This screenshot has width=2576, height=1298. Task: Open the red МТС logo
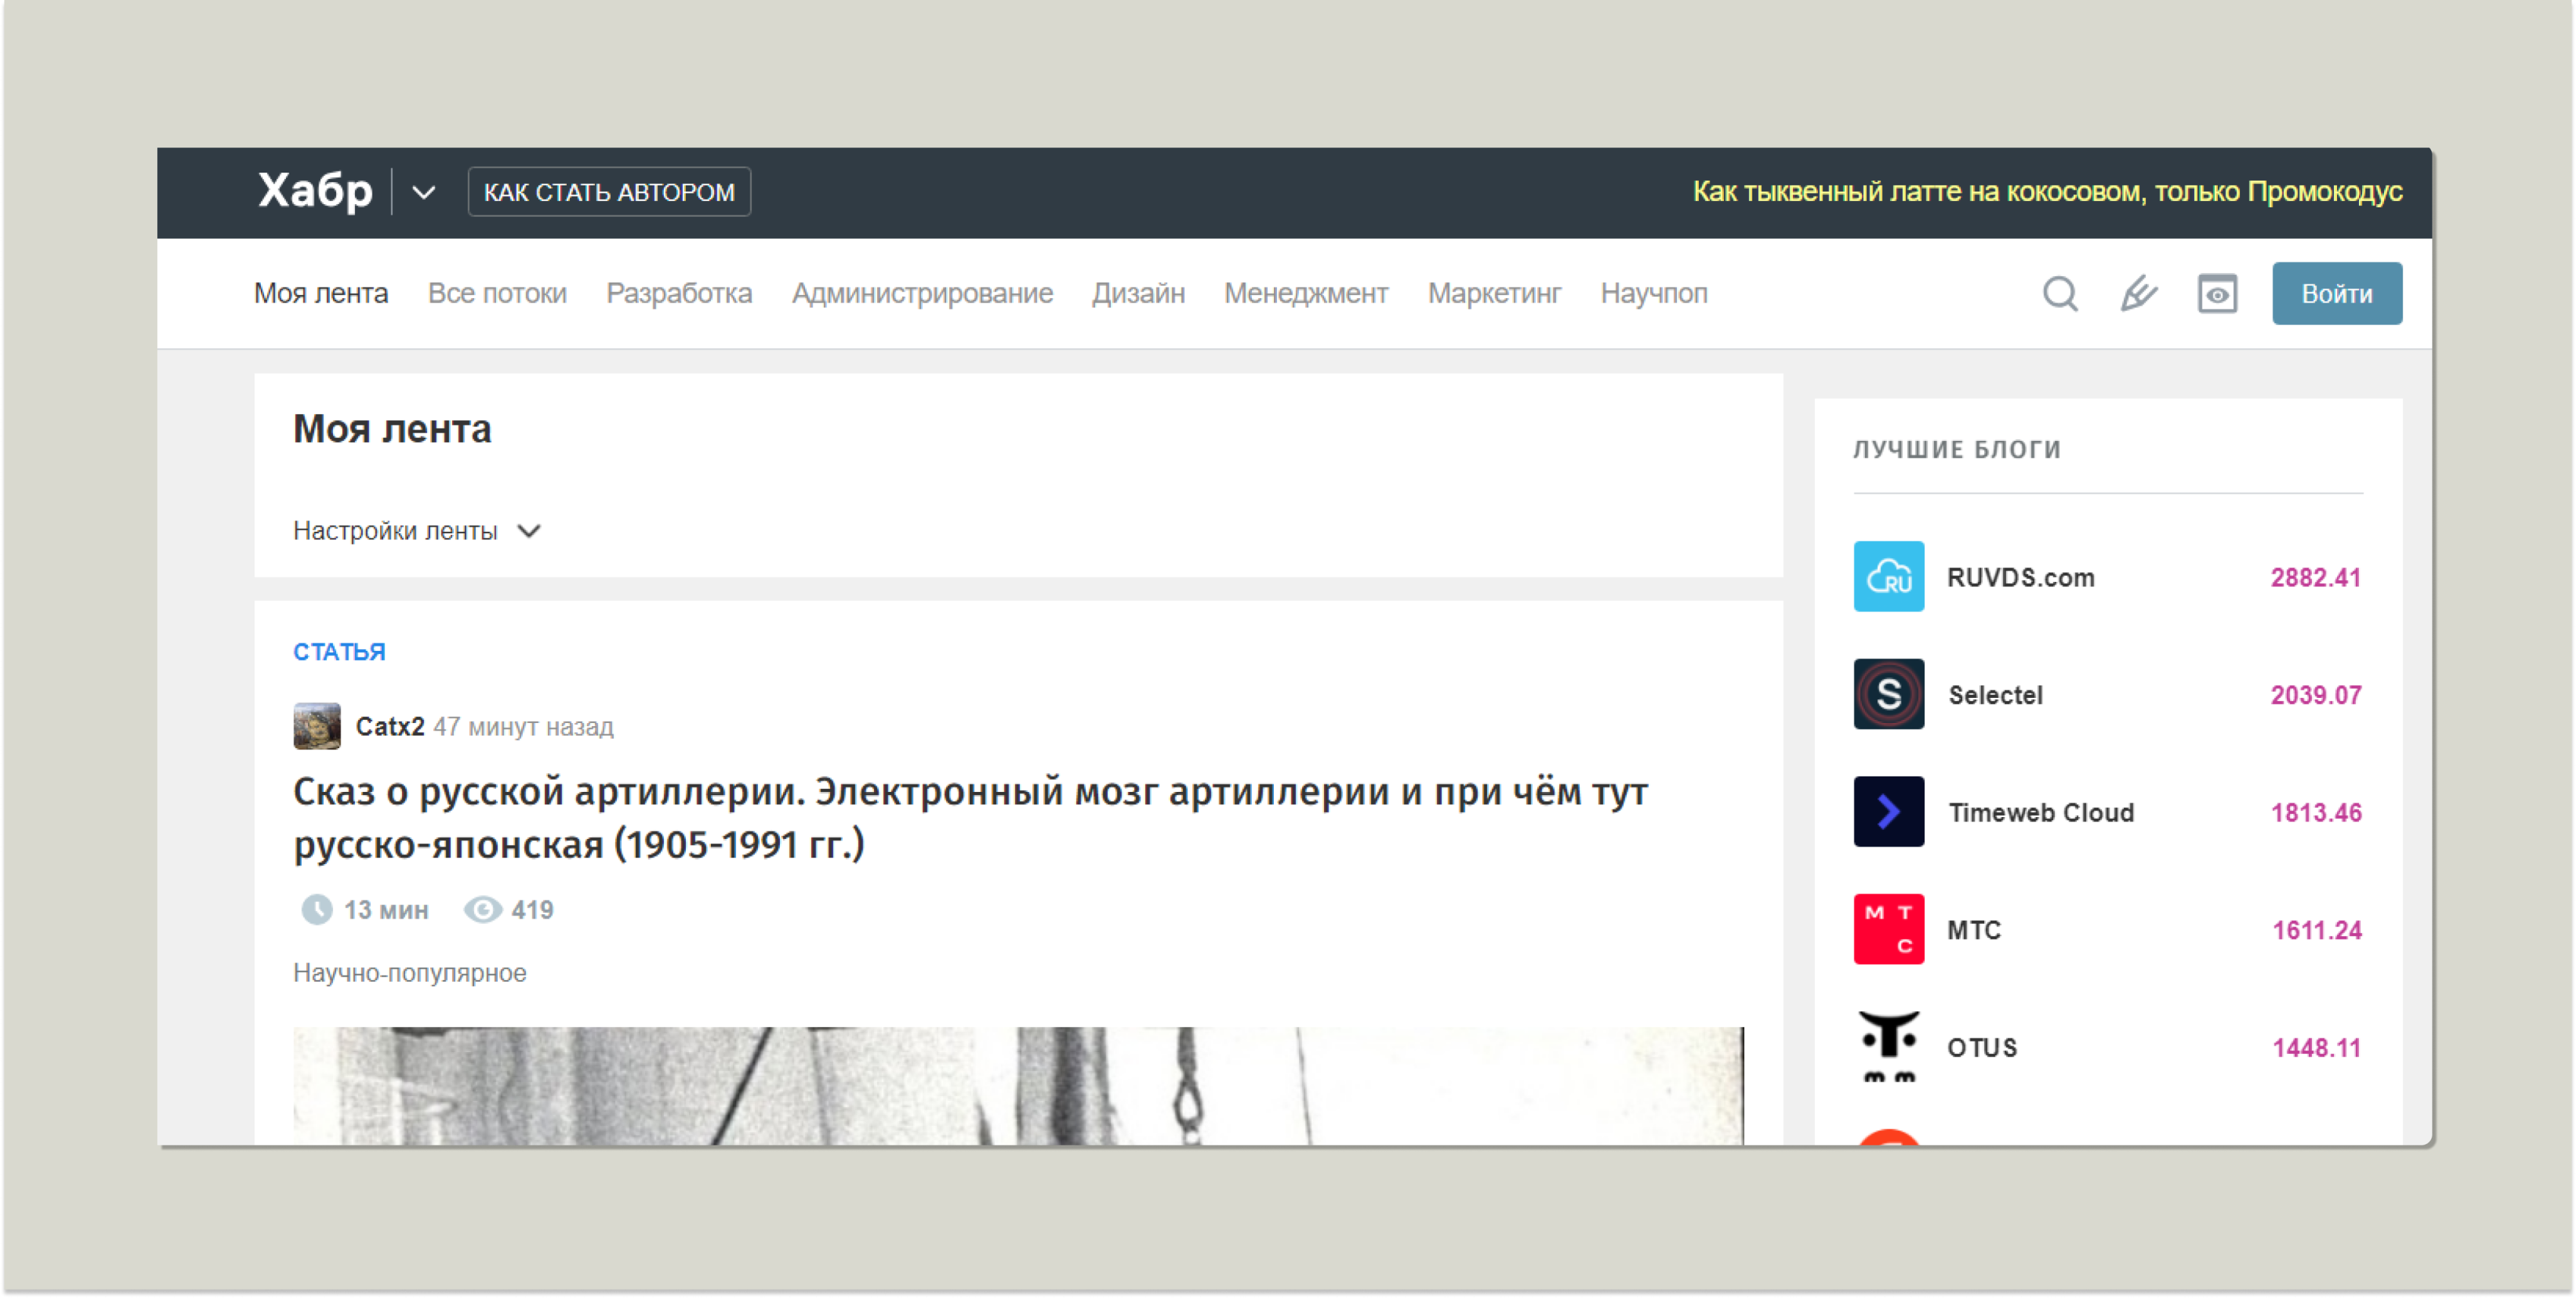click(1888, 929)
